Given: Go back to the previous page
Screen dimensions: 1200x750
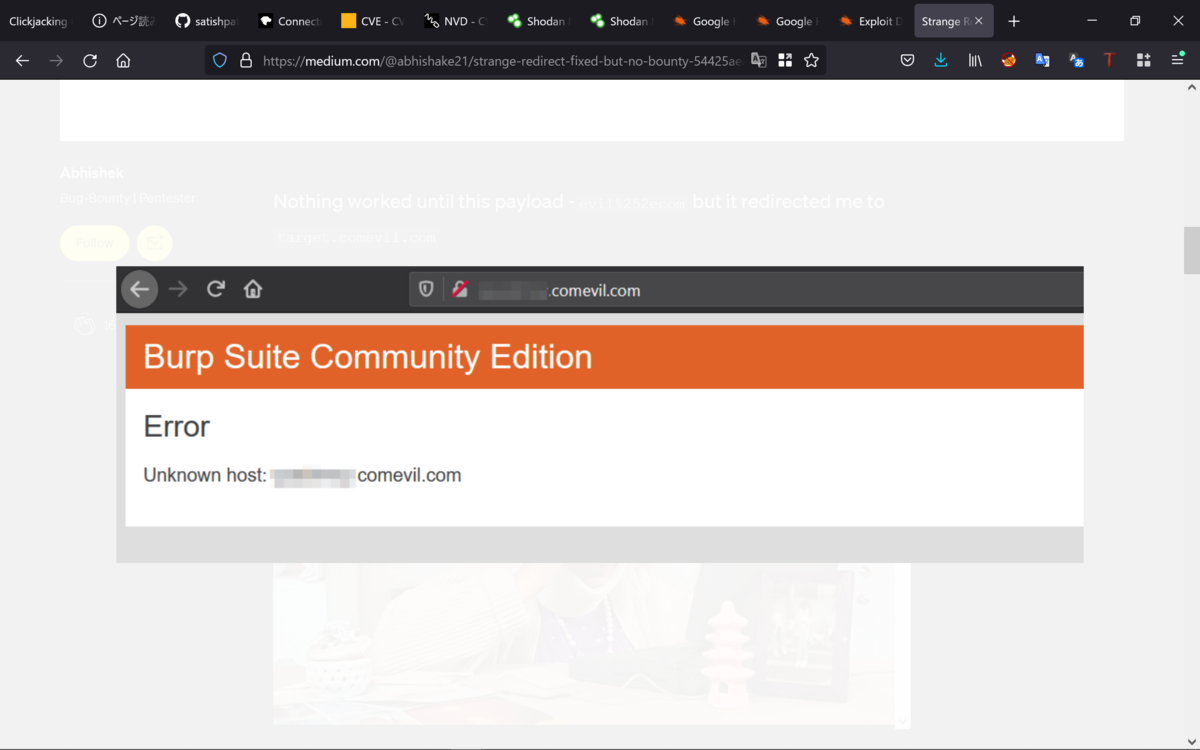Looking at the screenshot, I should (x=22, y=61).
